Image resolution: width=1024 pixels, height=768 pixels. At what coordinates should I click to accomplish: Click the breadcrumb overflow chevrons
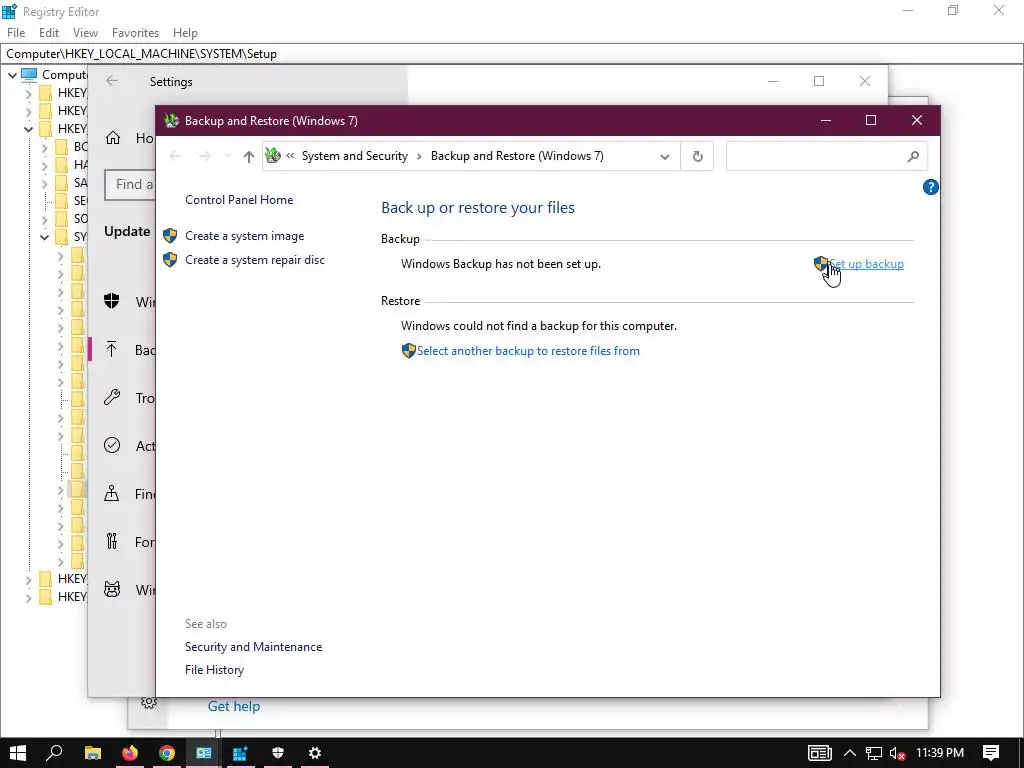click(x=290, y=156)
